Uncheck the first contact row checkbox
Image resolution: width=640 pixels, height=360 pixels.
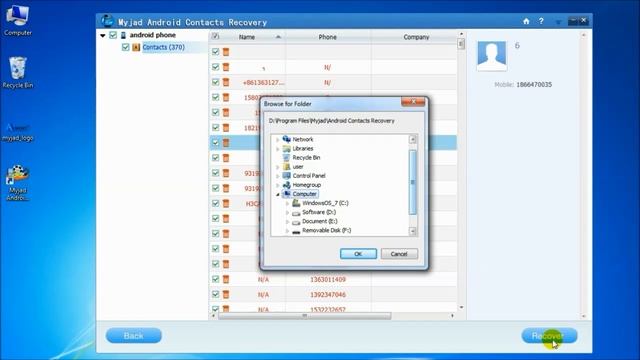(216, 51)
